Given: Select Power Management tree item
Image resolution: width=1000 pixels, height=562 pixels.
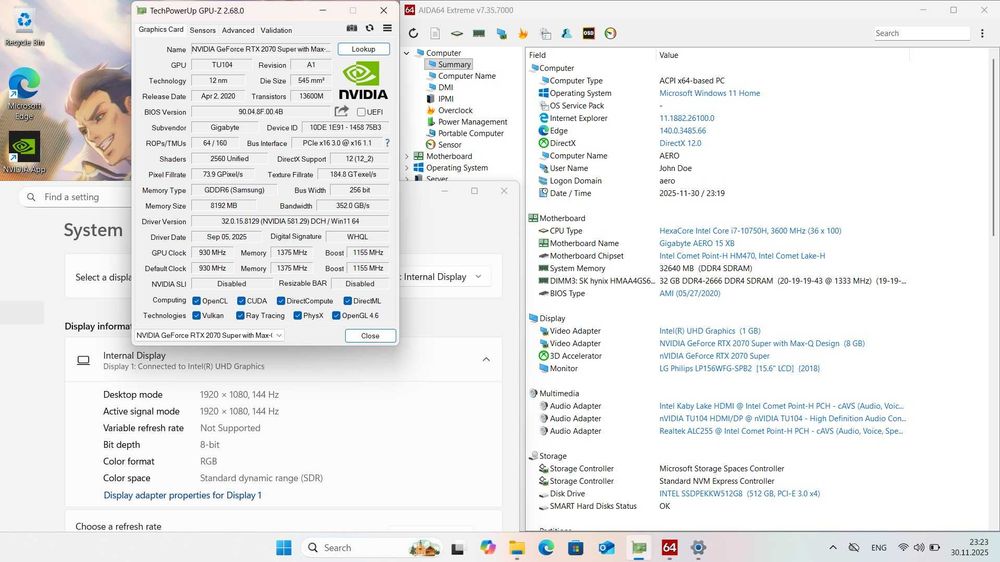Looking at the screenshot, I should point(472,122).
